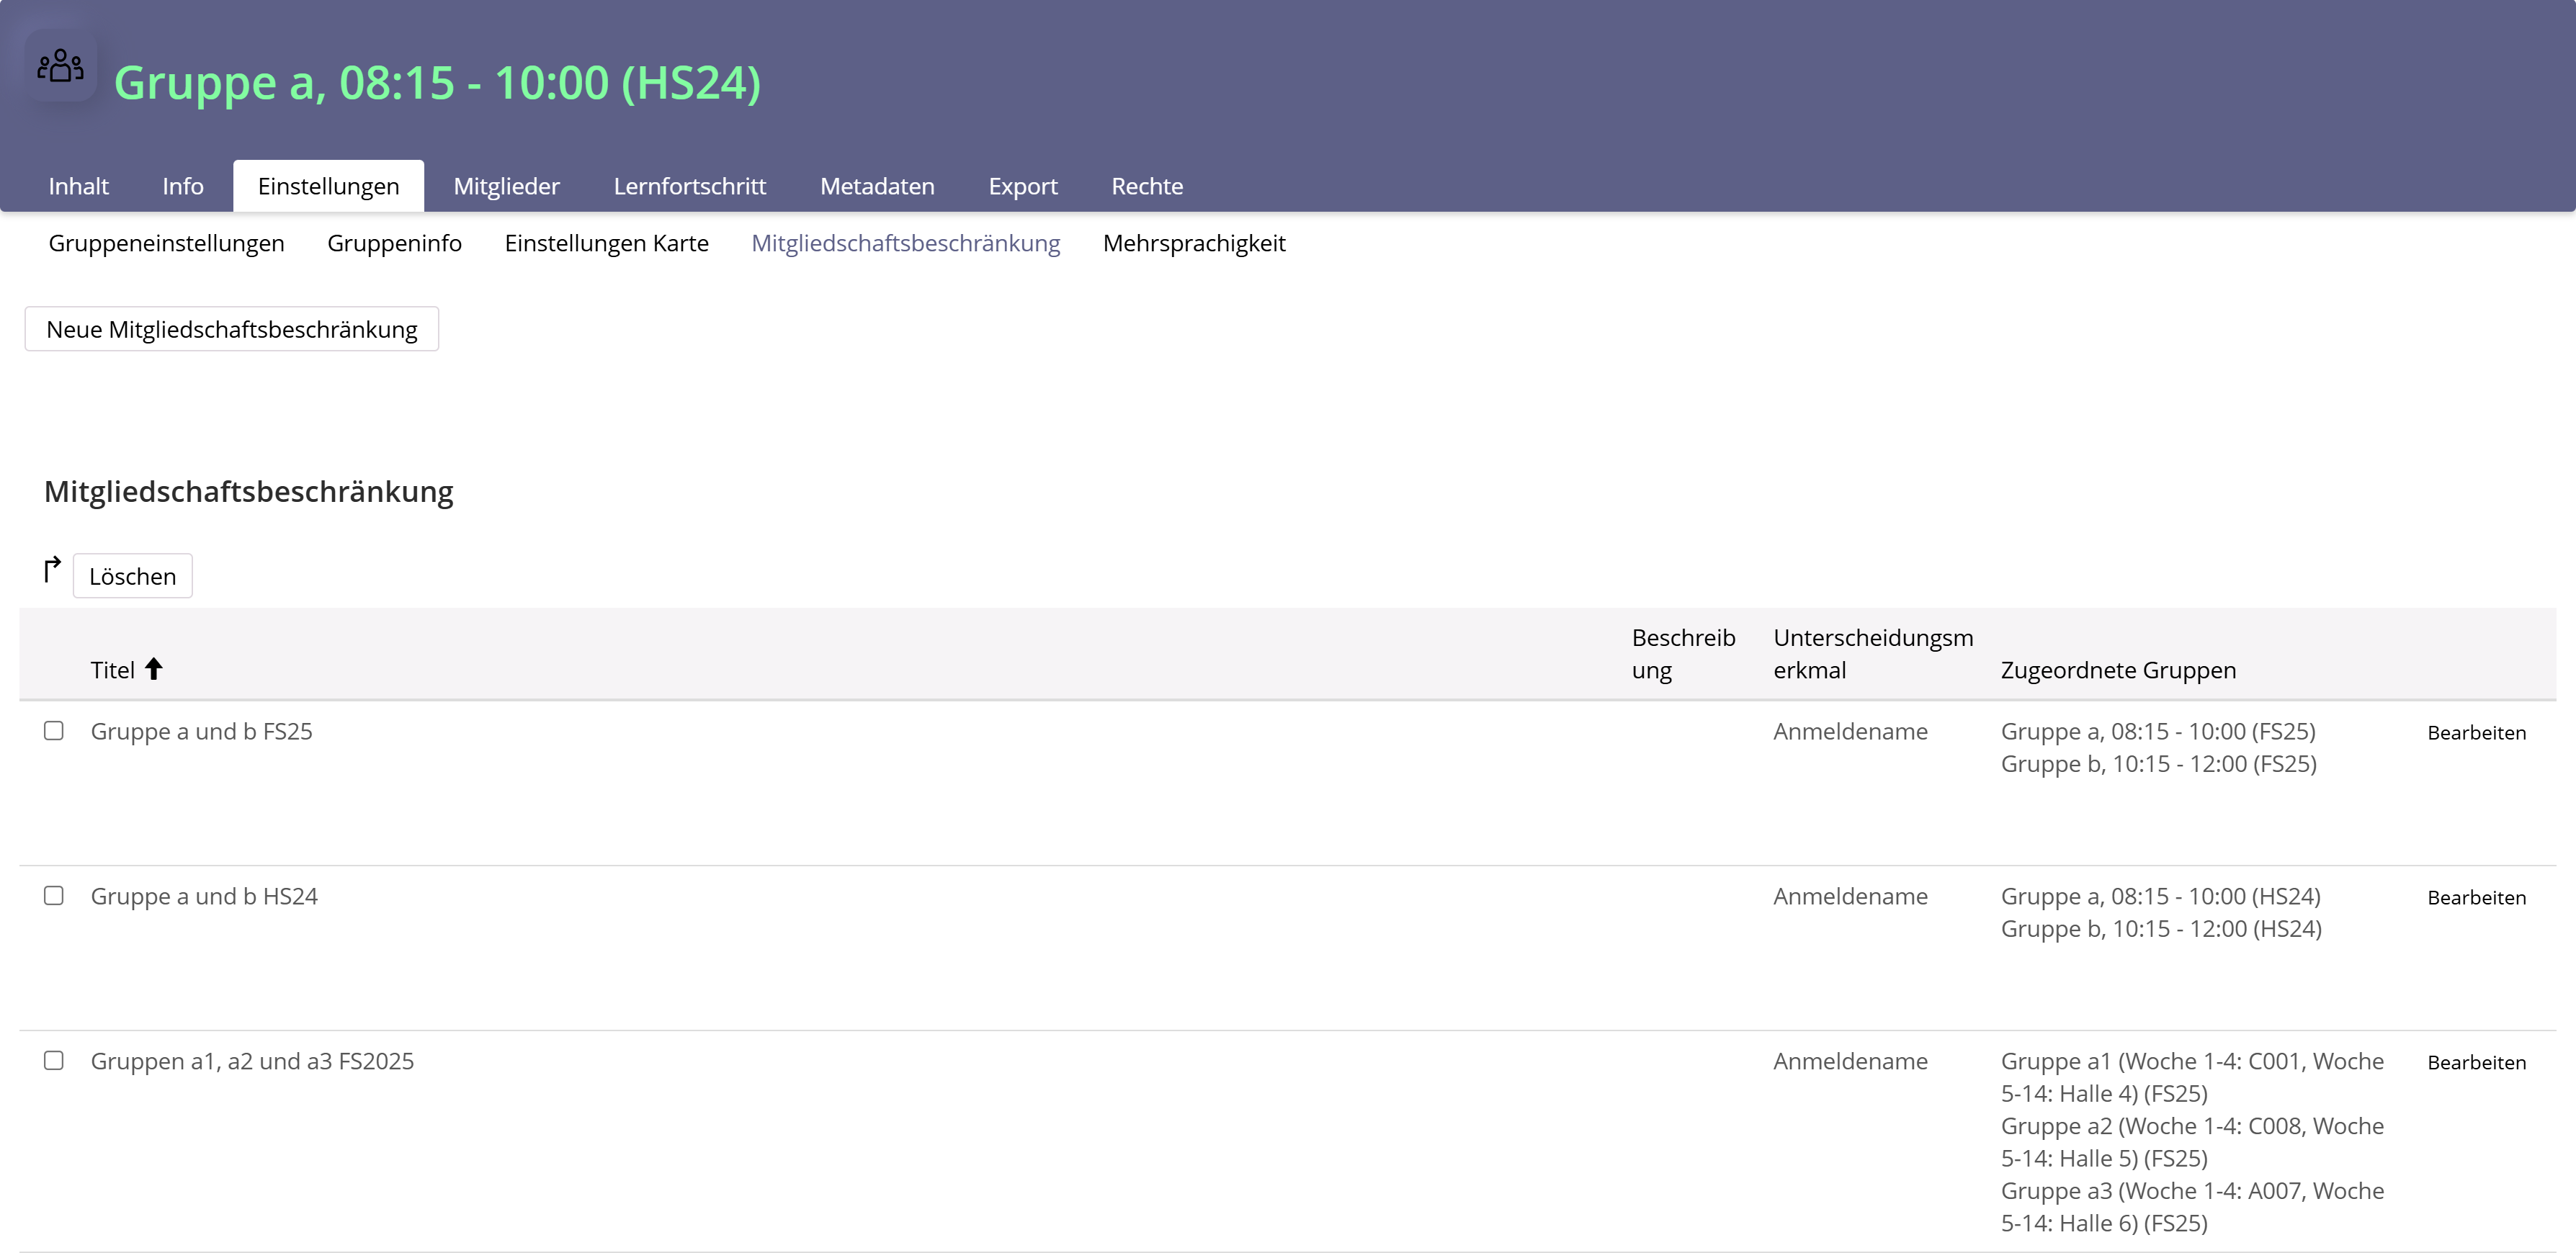Go to the Rechte tab
Screen dimensions: 2576x1253
click(x=1146, y=186)
